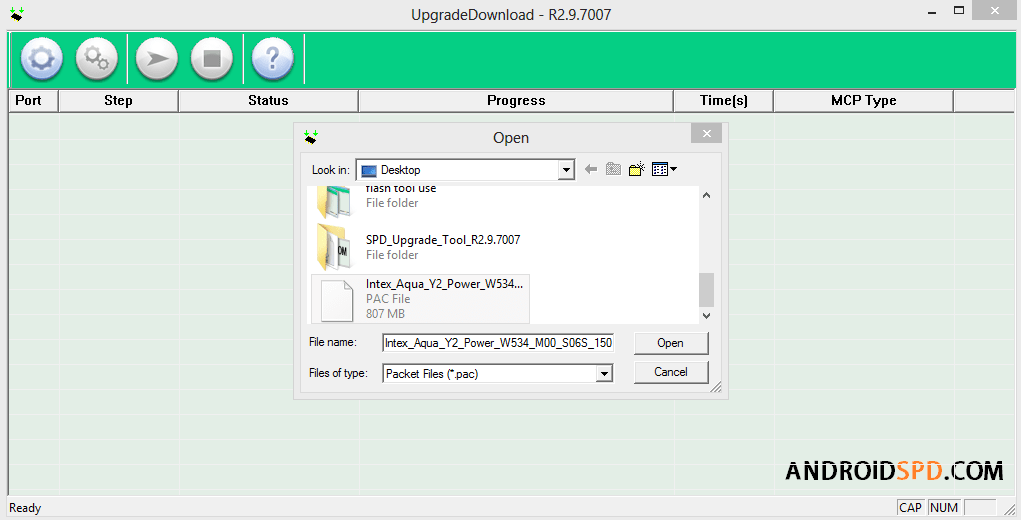Click the Ready status bar text

pyautogui.click(x=25, y=508)
